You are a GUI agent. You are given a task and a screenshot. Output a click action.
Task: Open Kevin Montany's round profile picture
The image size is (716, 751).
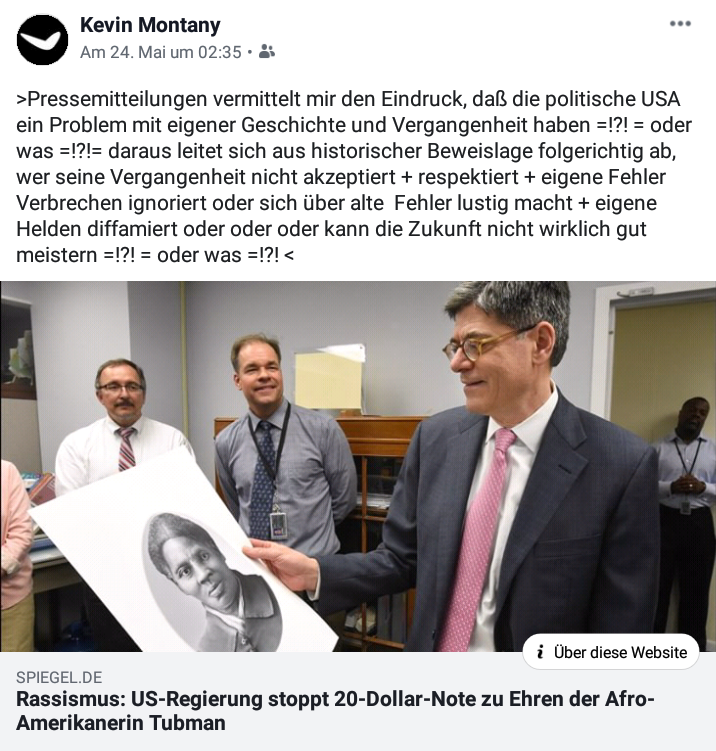pyautogui.click(x=42, y=39)
